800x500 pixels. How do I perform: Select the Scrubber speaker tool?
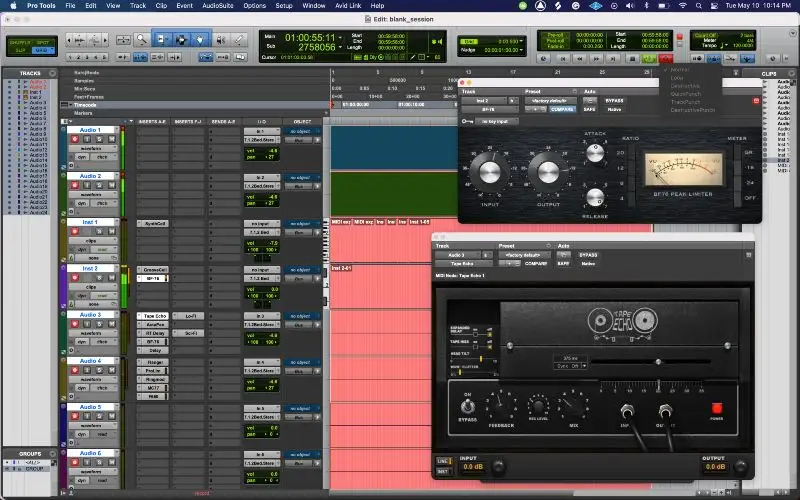(220, 39)
